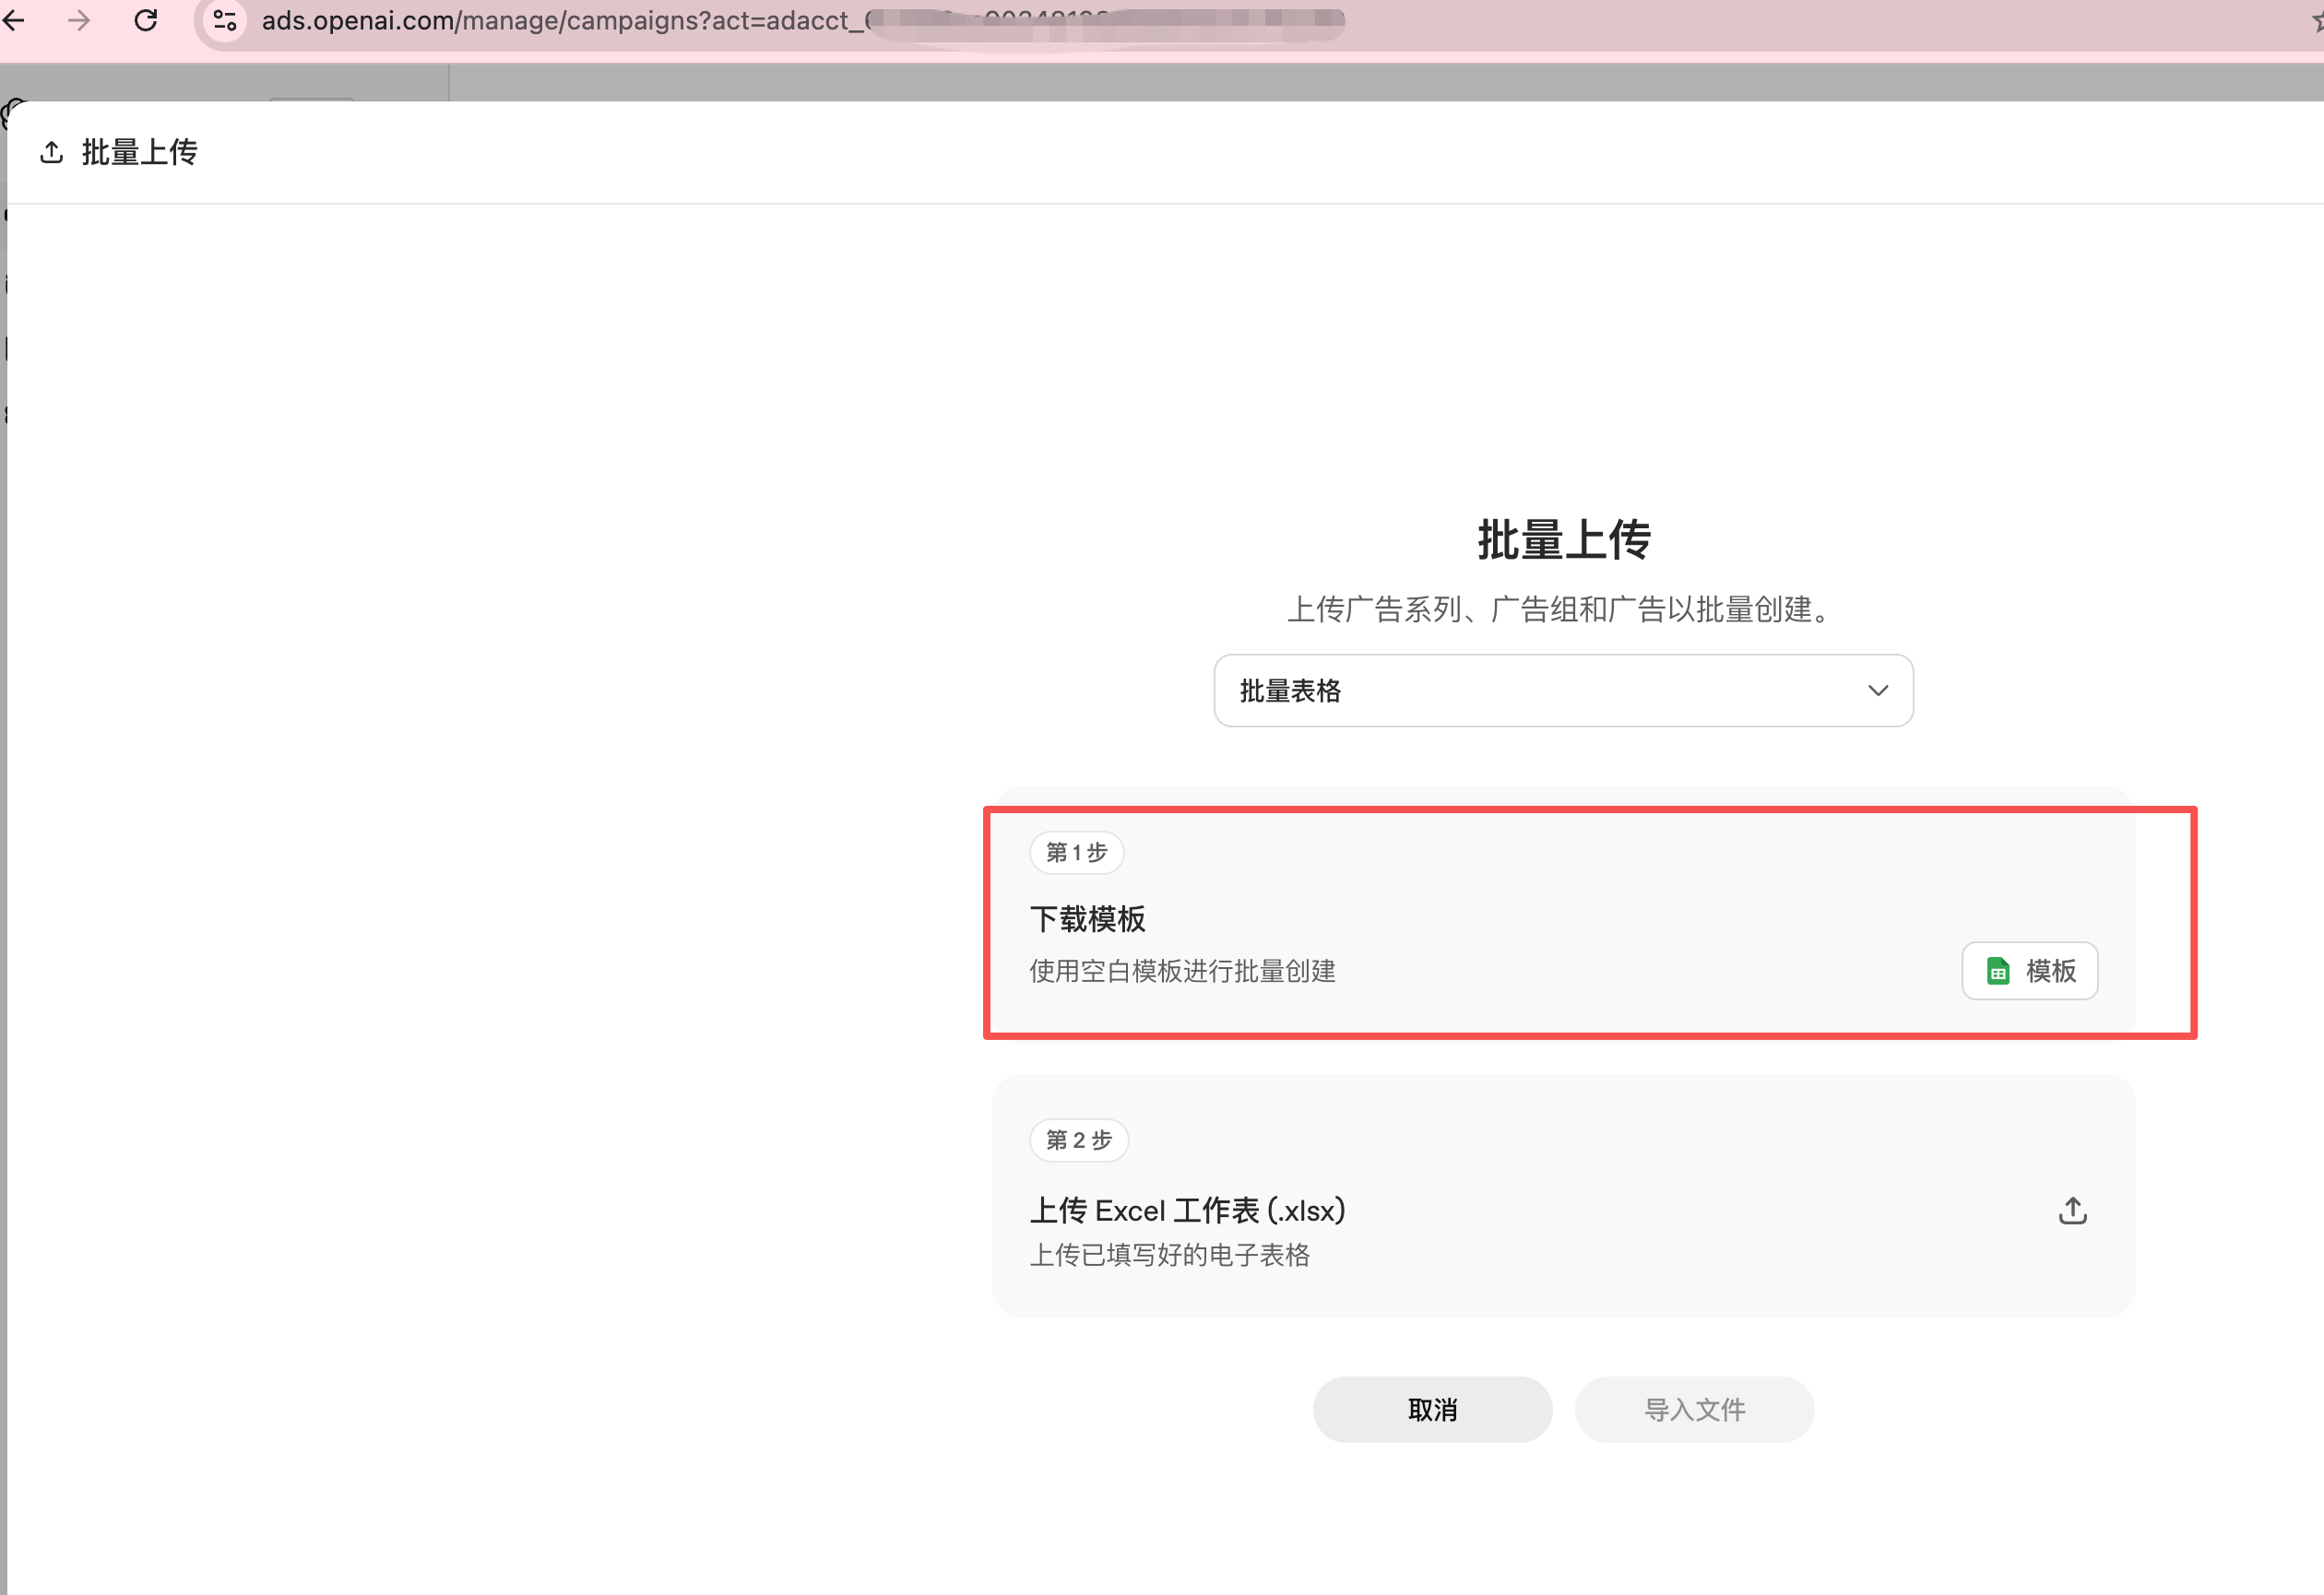
Task: Click 上传 Excel 工作表 (.xlsx) text
Action: click(x=1187, y=1211)
